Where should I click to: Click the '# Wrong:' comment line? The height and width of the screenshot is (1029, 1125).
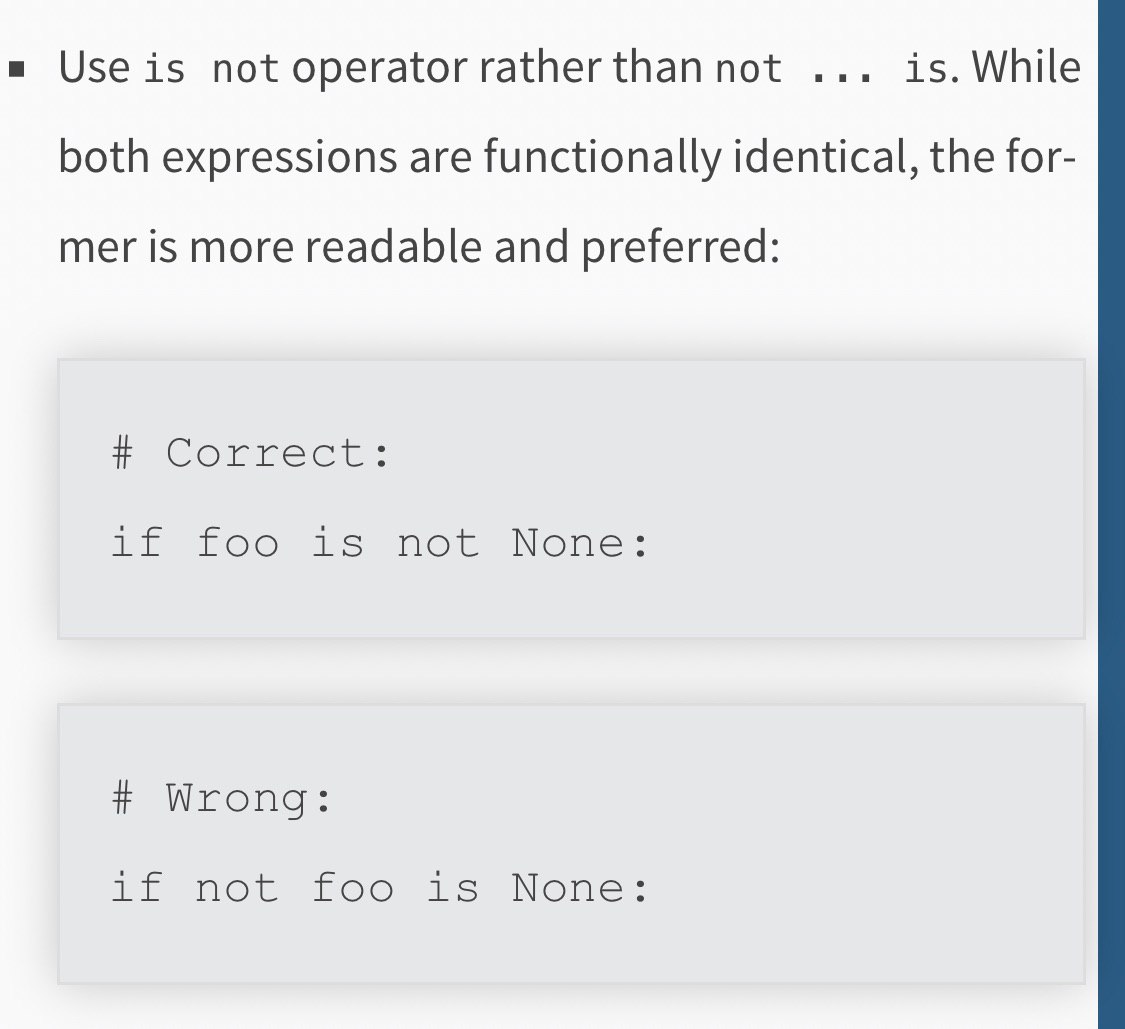coord(222,798)
